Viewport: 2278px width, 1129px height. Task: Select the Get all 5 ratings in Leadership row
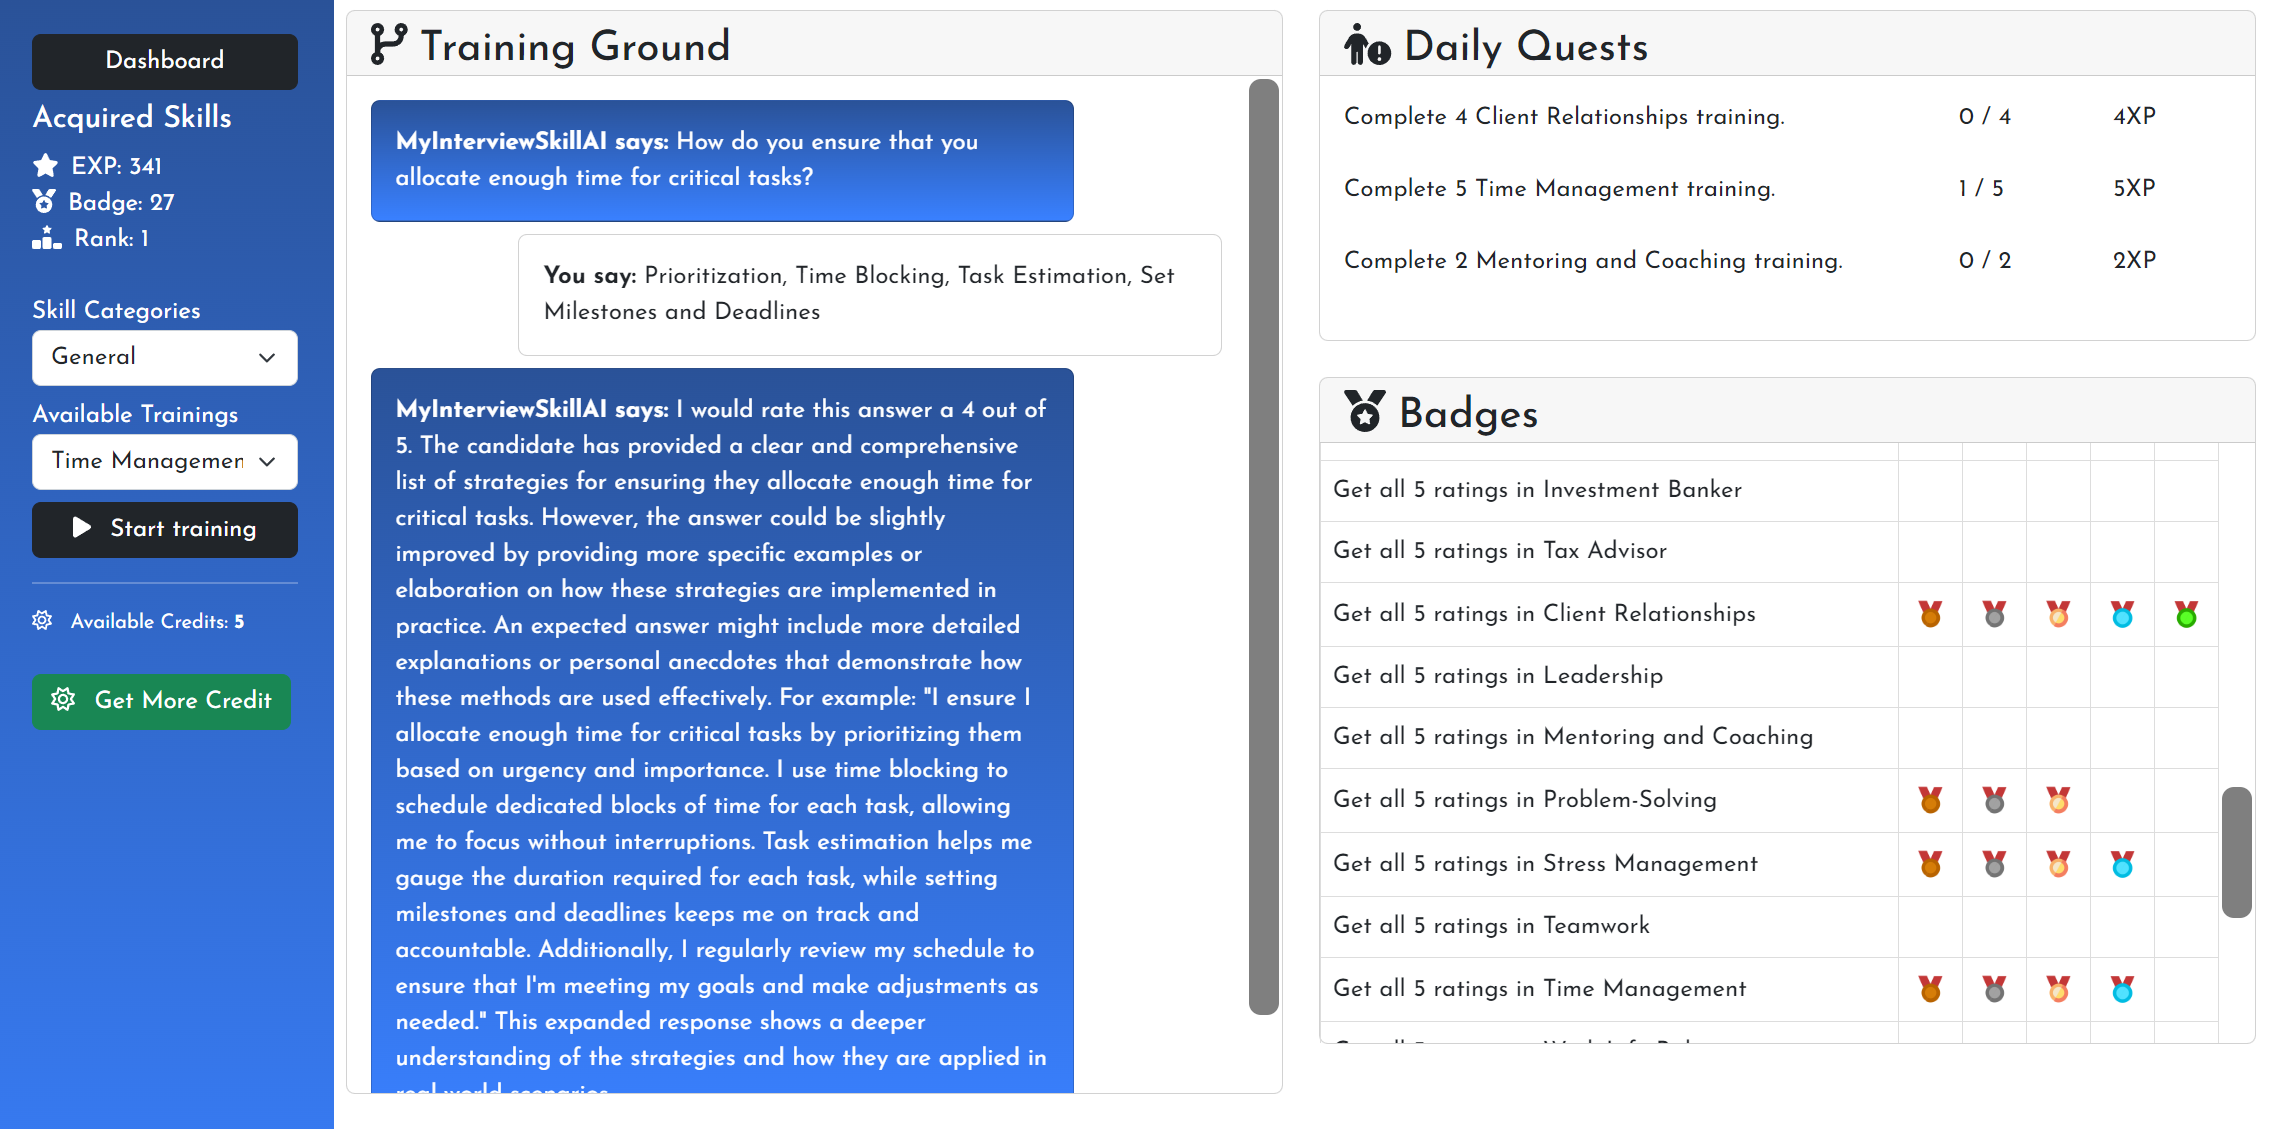1497,676
